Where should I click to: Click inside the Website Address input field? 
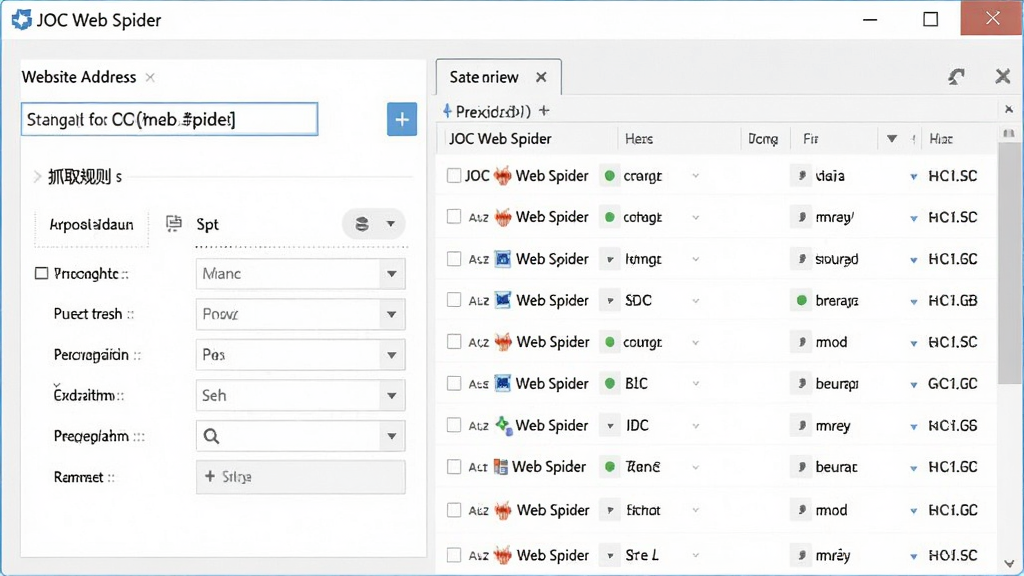(x=170, y=119)
